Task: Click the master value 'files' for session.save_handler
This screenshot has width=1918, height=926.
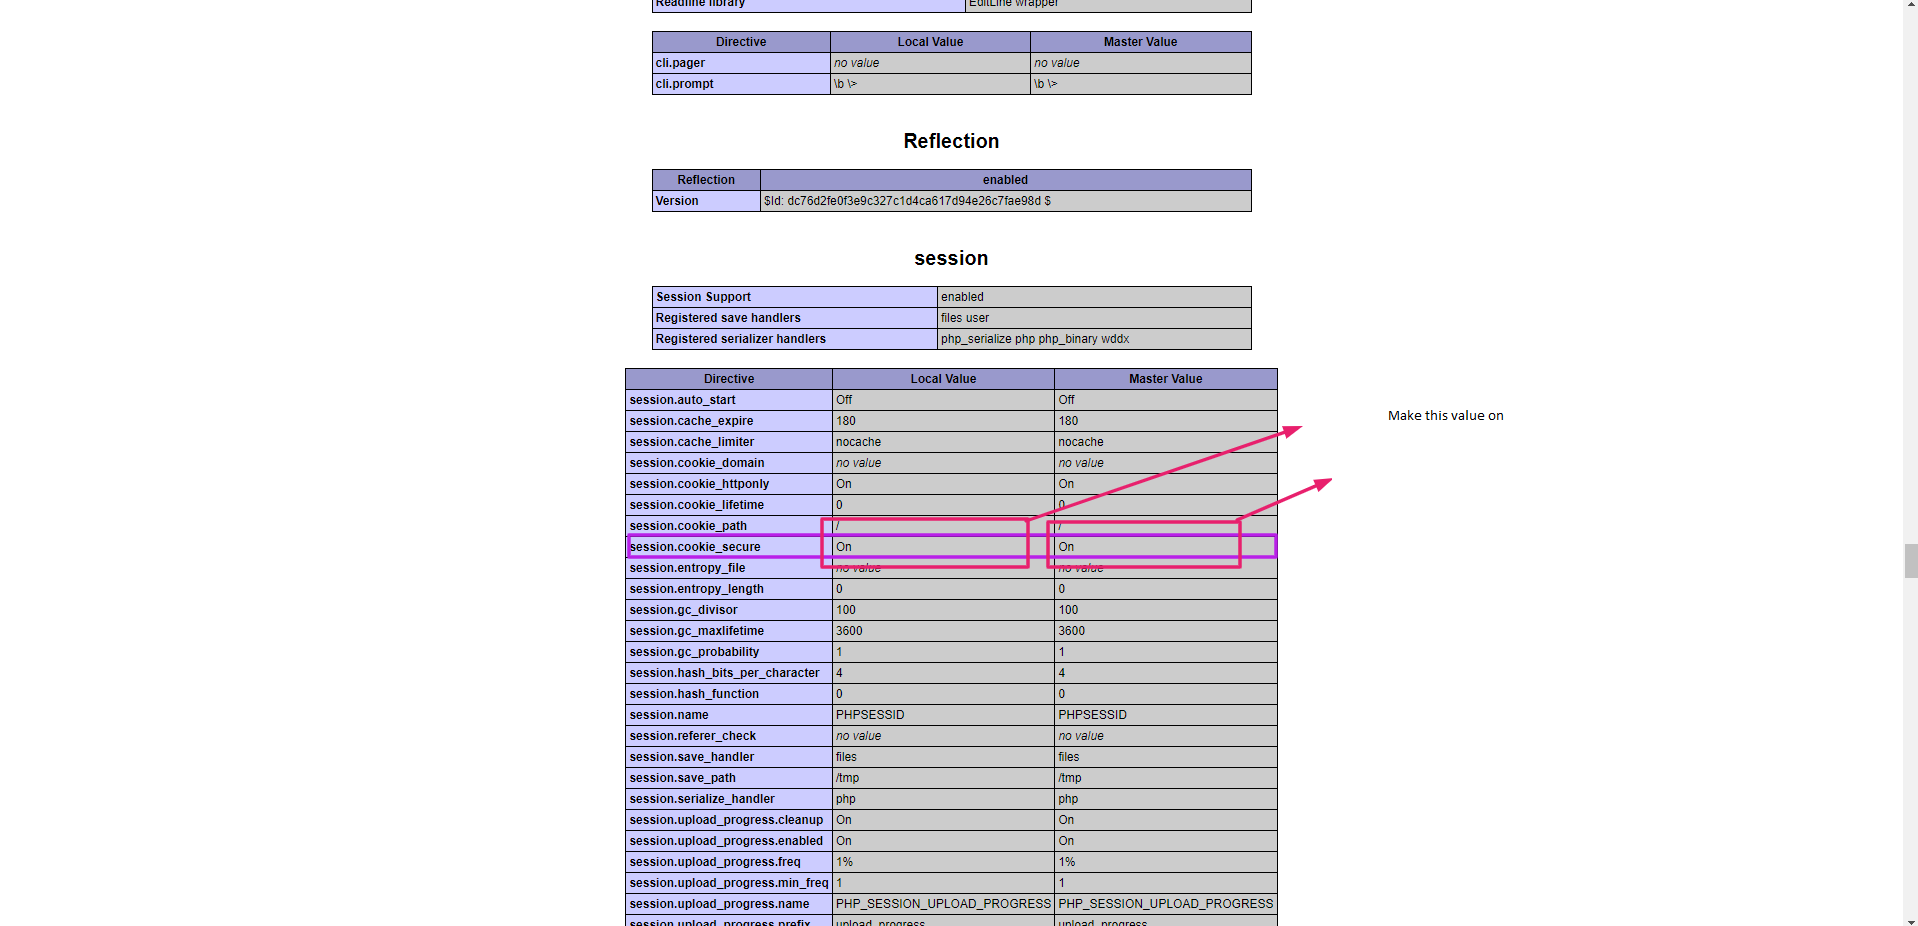Action: (1069, 757)
